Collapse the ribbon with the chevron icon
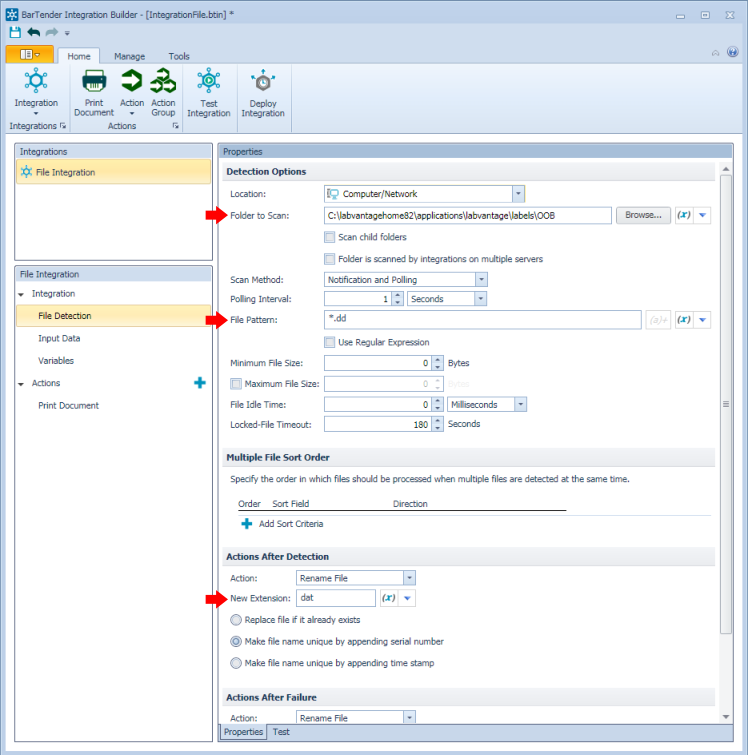 click(x=716, y=53)
